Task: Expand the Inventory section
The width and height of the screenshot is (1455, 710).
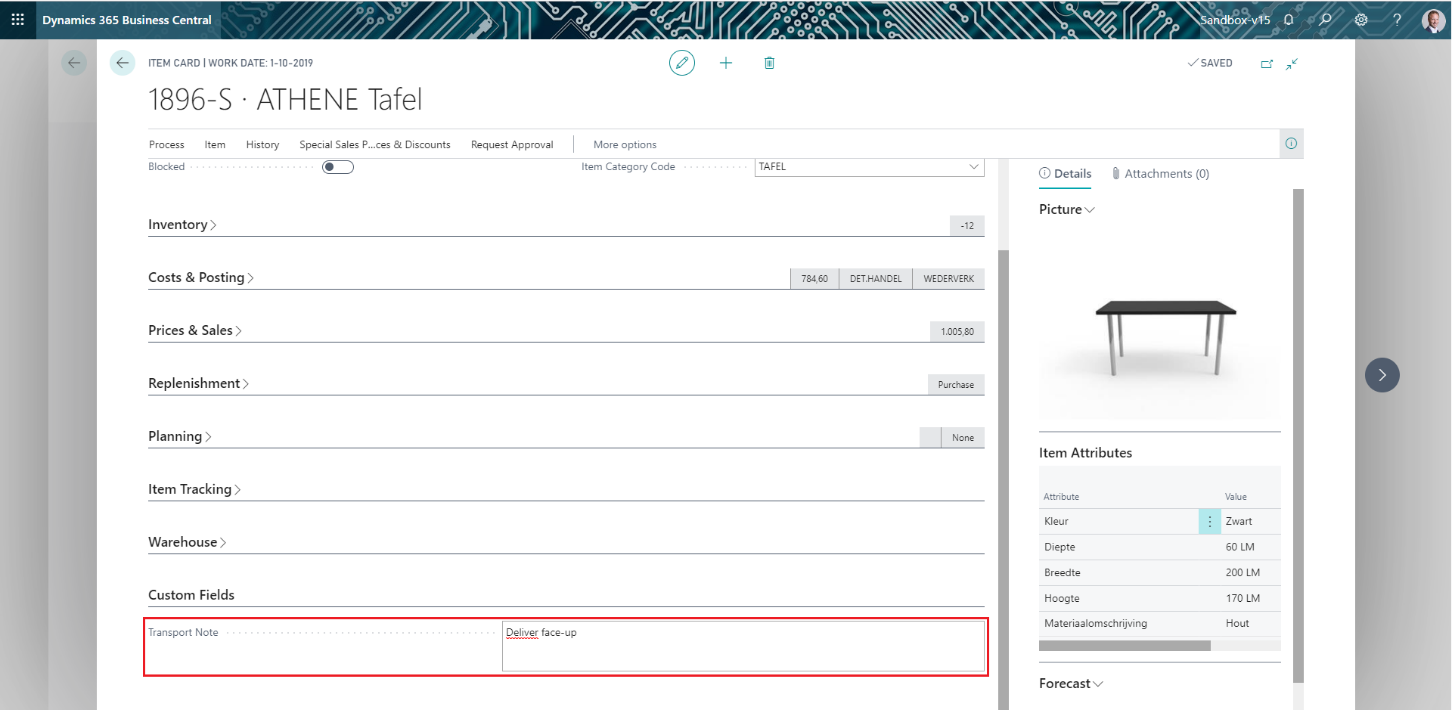Action: click(182, 225)
